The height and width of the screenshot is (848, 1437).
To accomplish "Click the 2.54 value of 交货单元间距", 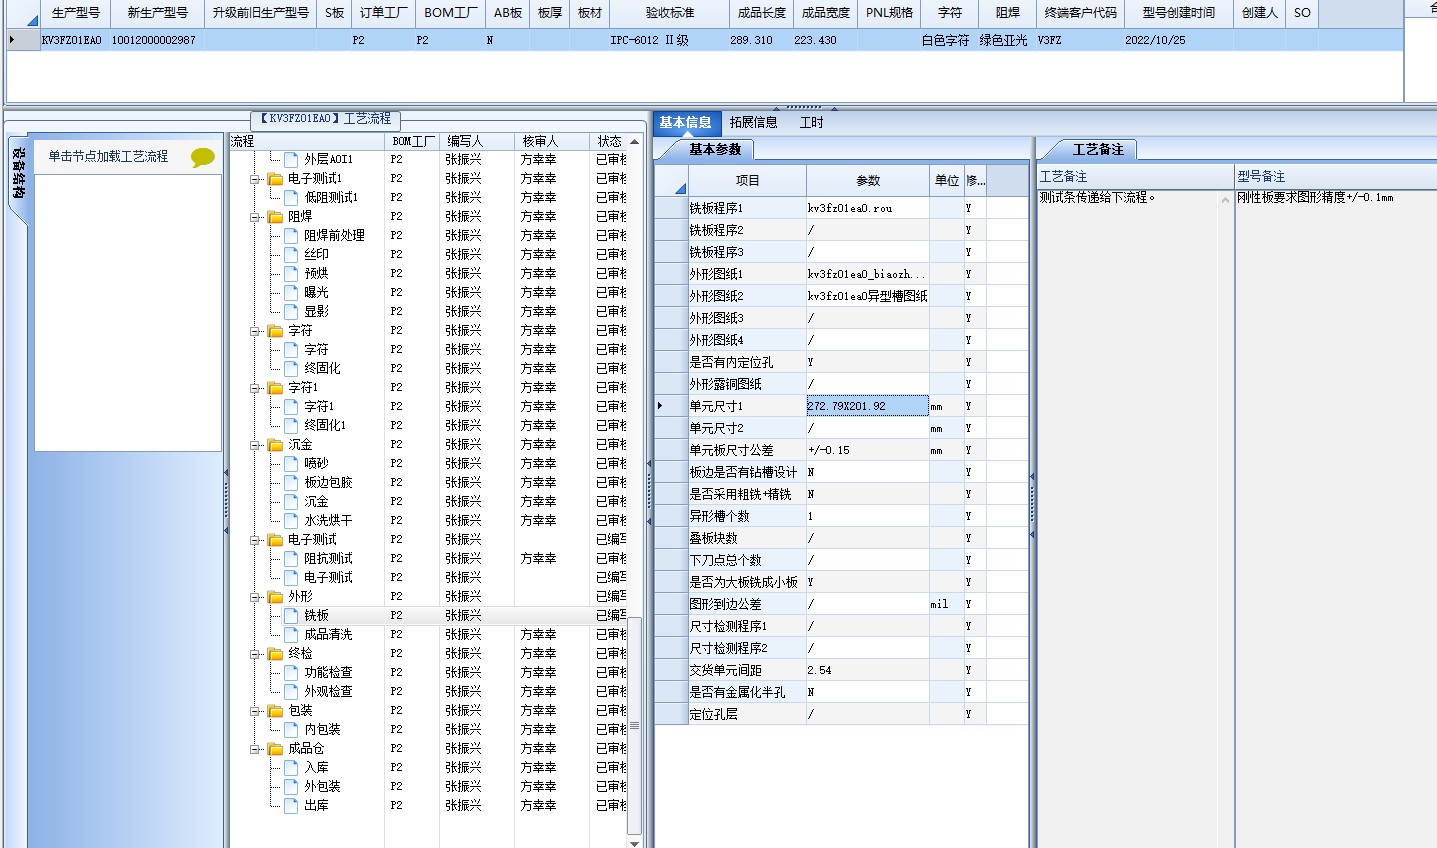I will [868, 670].
